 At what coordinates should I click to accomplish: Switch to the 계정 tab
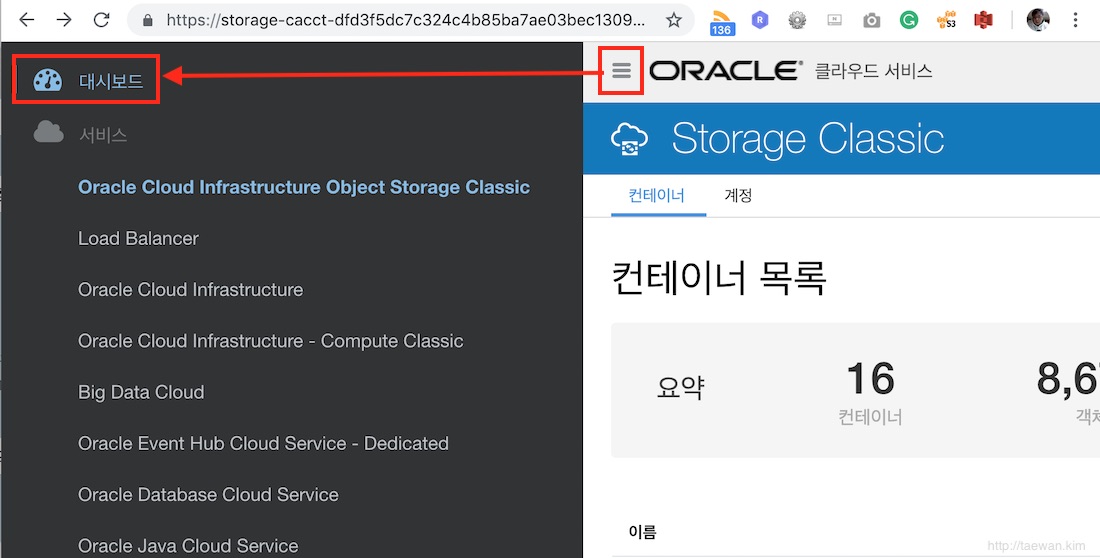click(738, 196)
